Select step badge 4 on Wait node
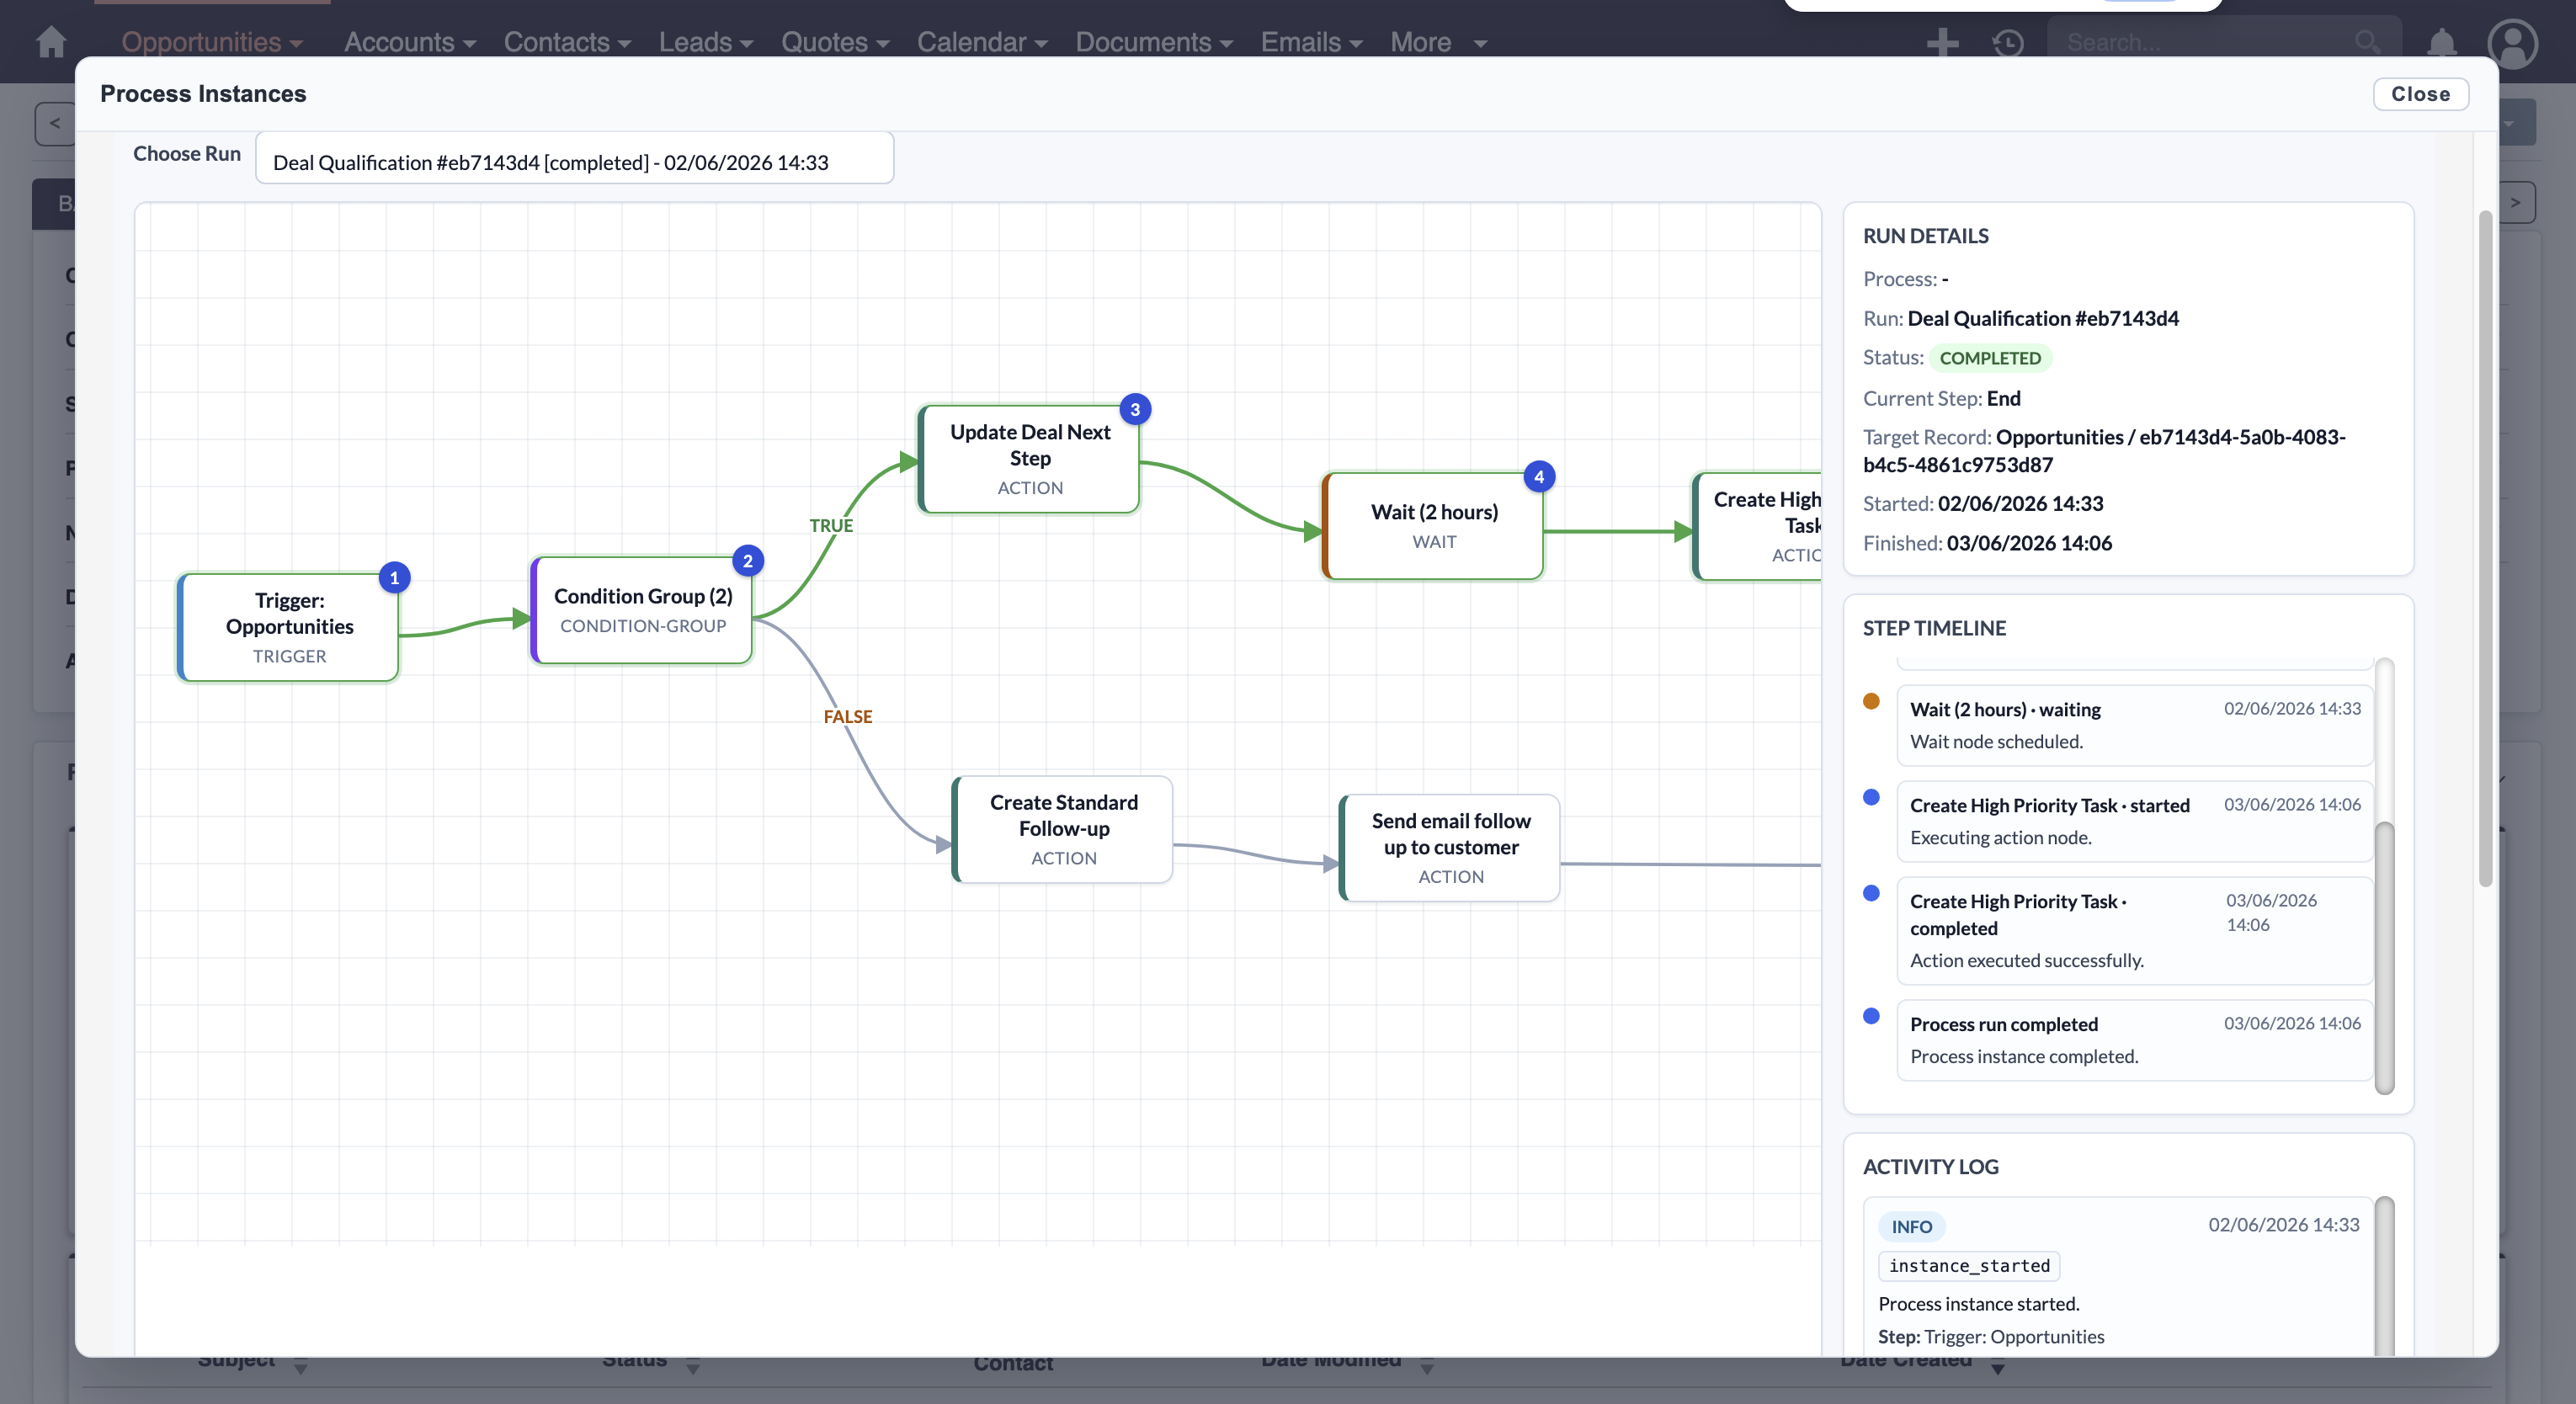 [x=1539, y=477]
